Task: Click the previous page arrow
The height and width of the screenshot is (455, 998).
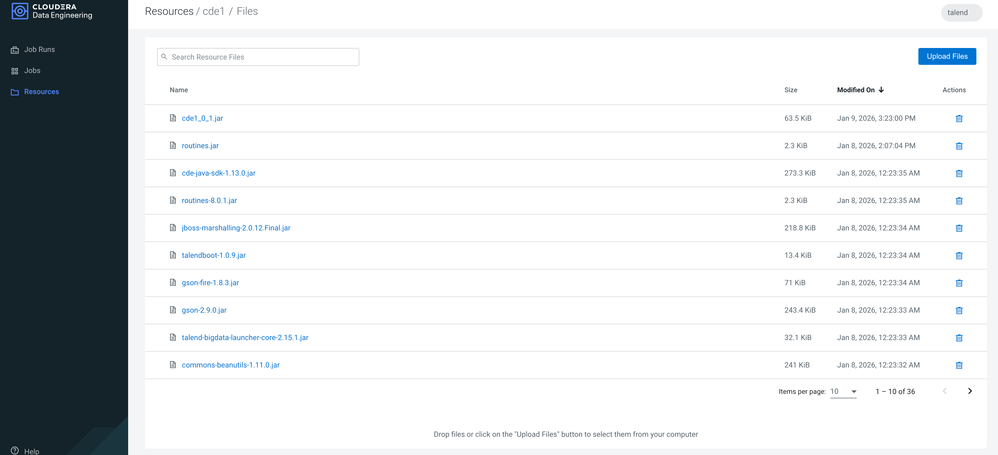Action: (945, 391)
